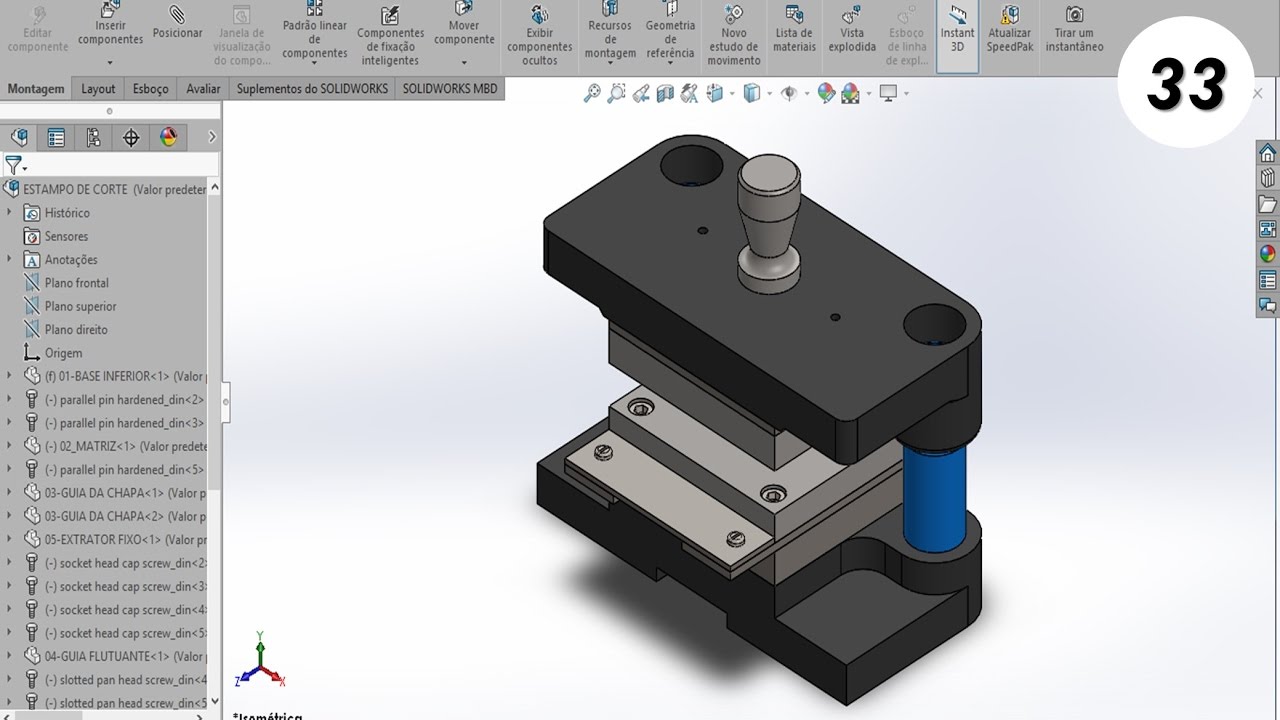Open the ConfigurationManager tab icon

tap(93, 137)
